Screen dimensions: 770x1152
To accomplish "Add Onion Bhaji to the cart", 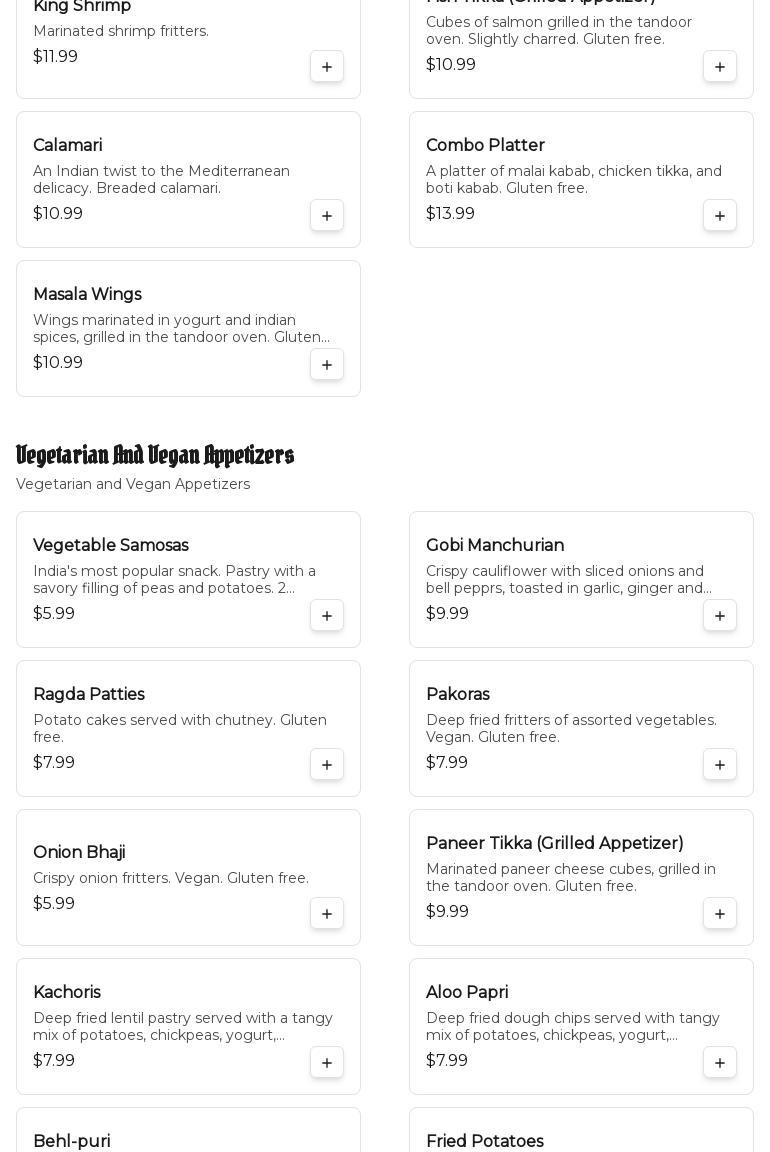I will point(327,914).
